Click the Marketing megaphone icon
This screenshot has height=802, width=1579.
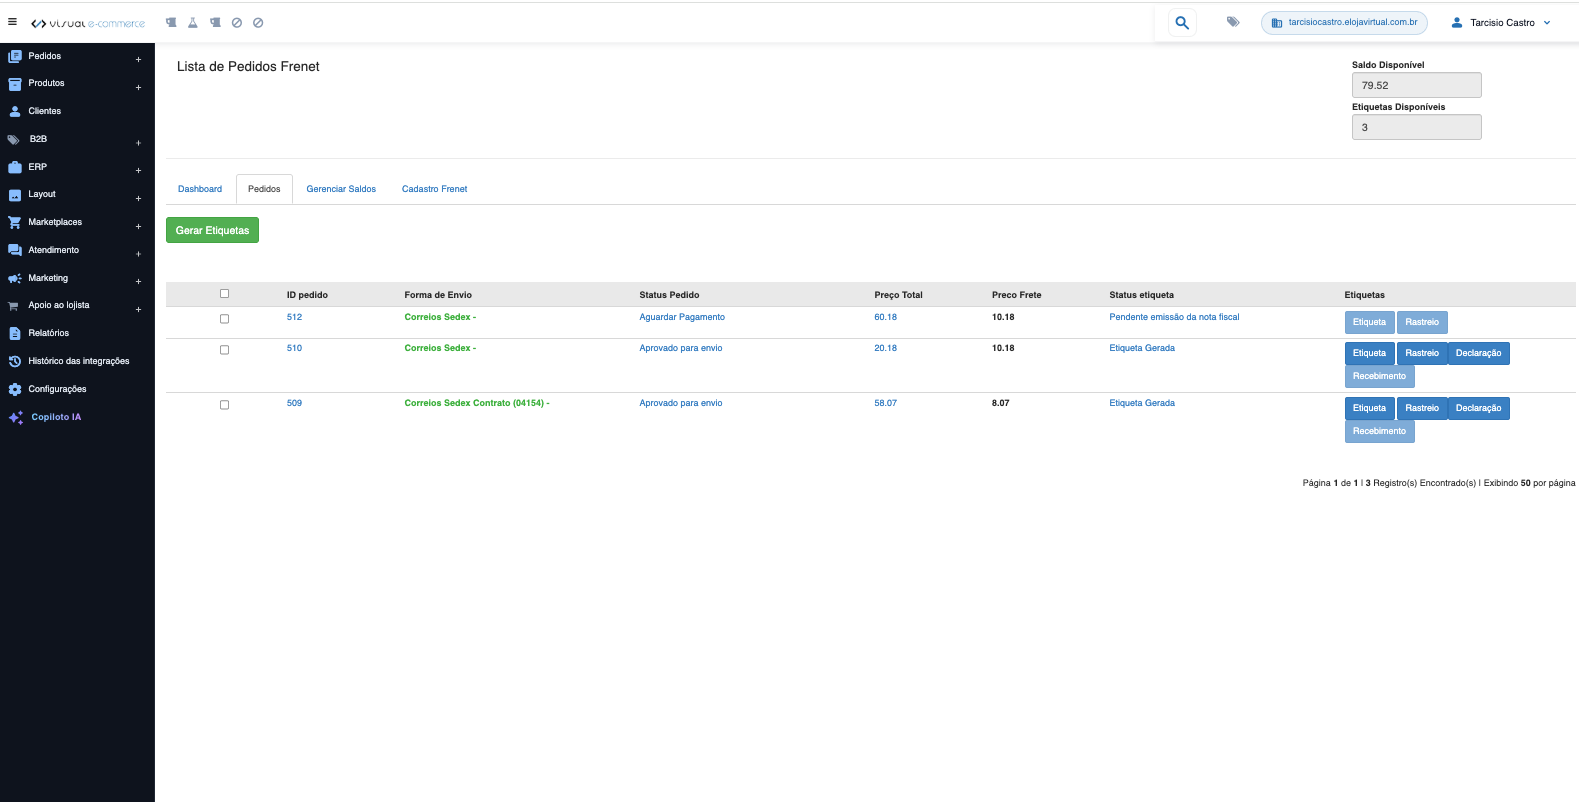[15, 278]
